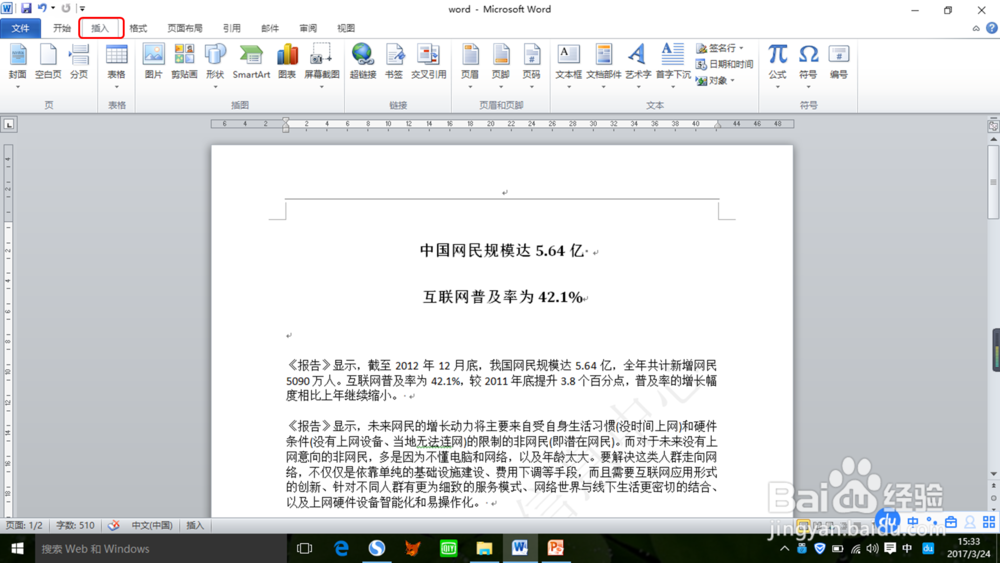Click the page count 页面: 1/2
This screenshot has height=563, width=1000.
[x=24, y=525]
